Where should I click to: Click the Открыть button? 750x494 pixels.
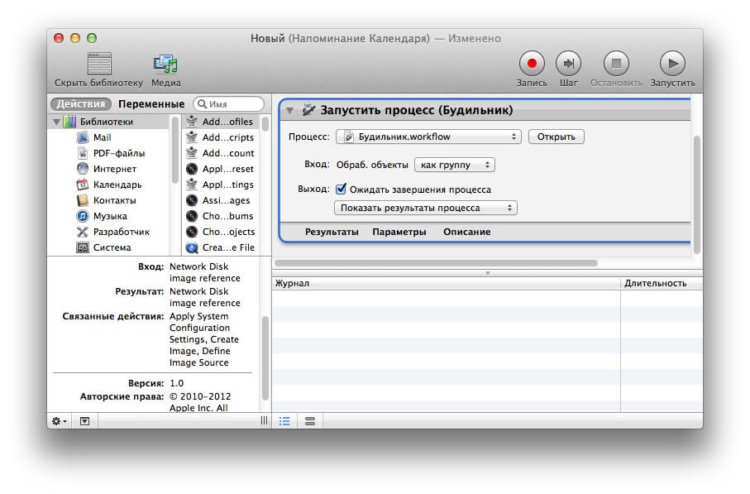point(556,137)
